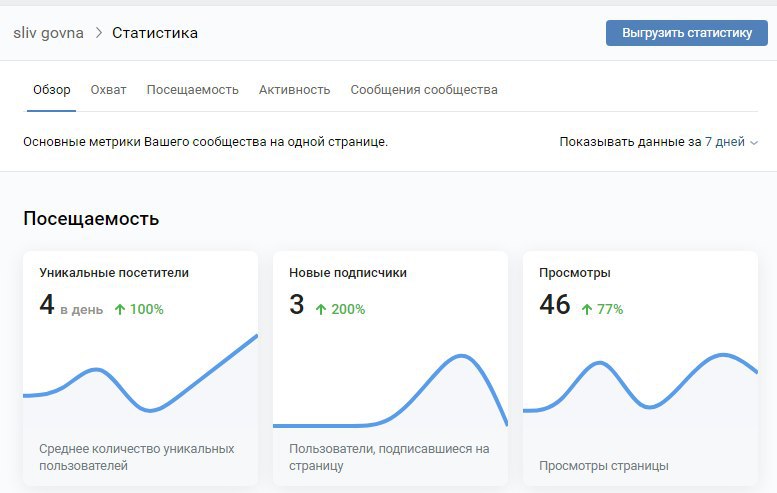Click the Пользователи, подписавшиеся на страницу description
This screenshot has width=777, height=493.
389,457
